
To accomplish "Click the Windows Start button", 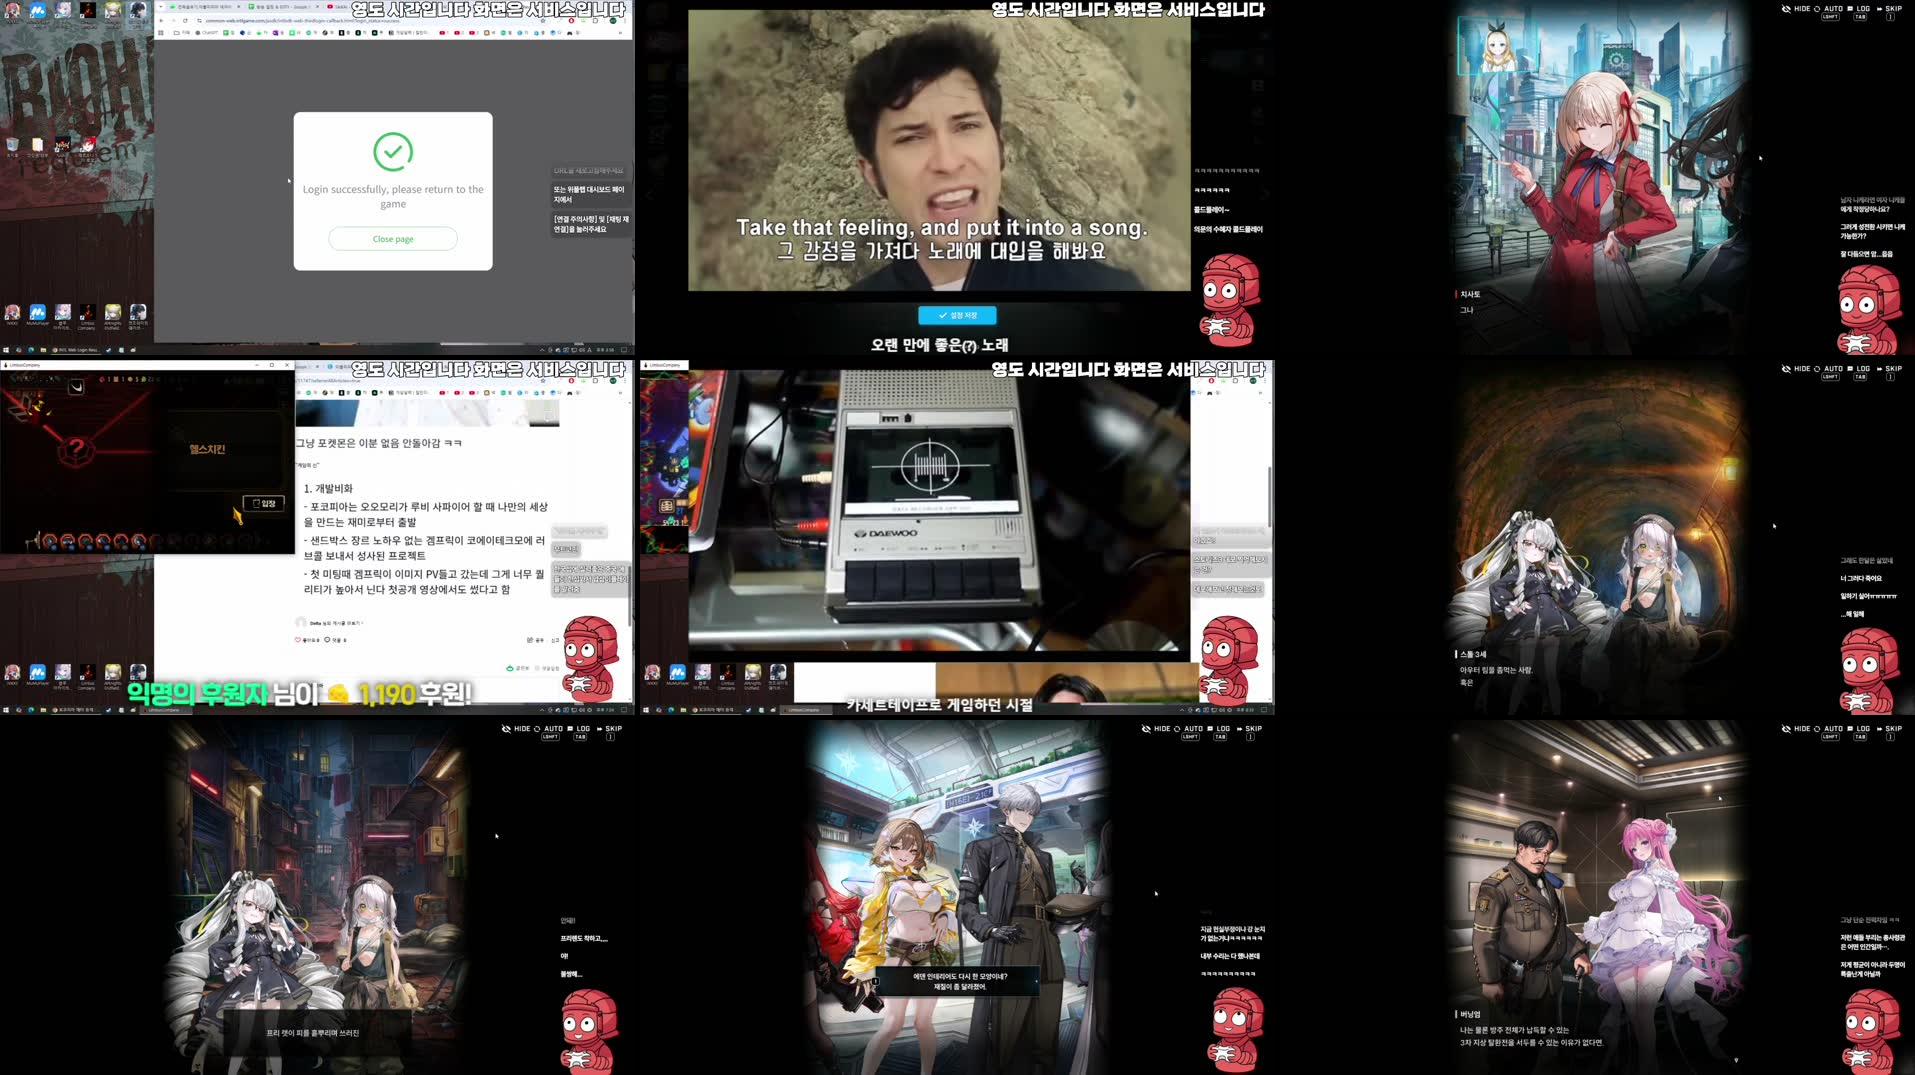I will [6, 351].
